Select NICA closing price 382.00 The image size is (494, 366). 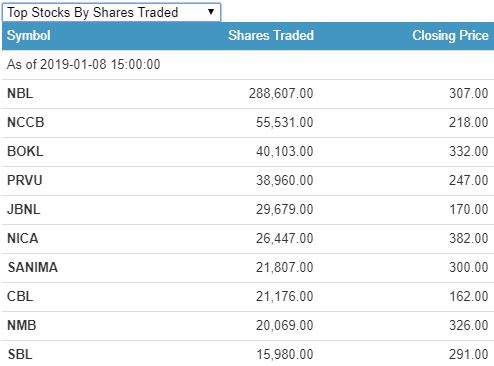(469, 238)
